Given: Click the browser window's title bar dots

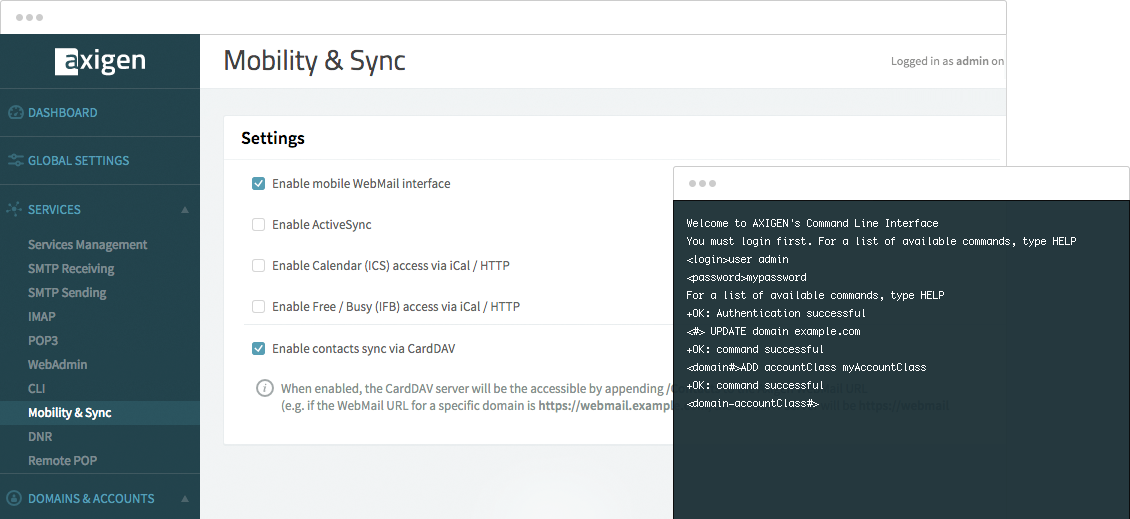Looking at the screenshot, I should point(29,17).
